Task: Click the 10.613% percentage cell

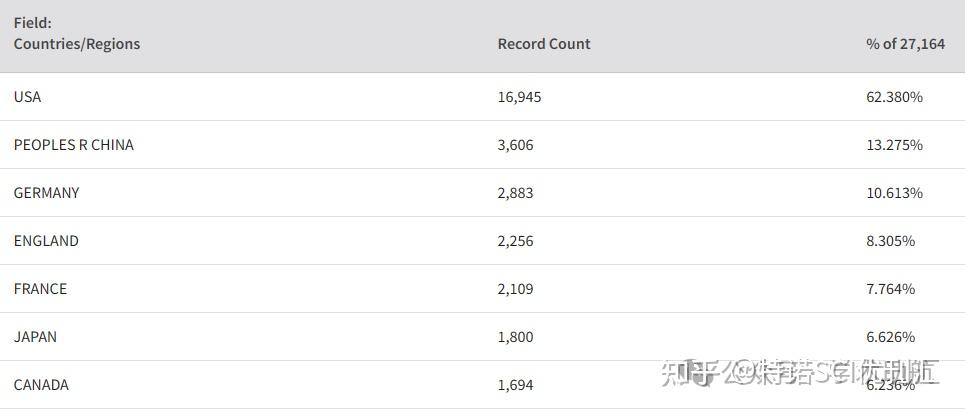Action: (x=894, y=193)
